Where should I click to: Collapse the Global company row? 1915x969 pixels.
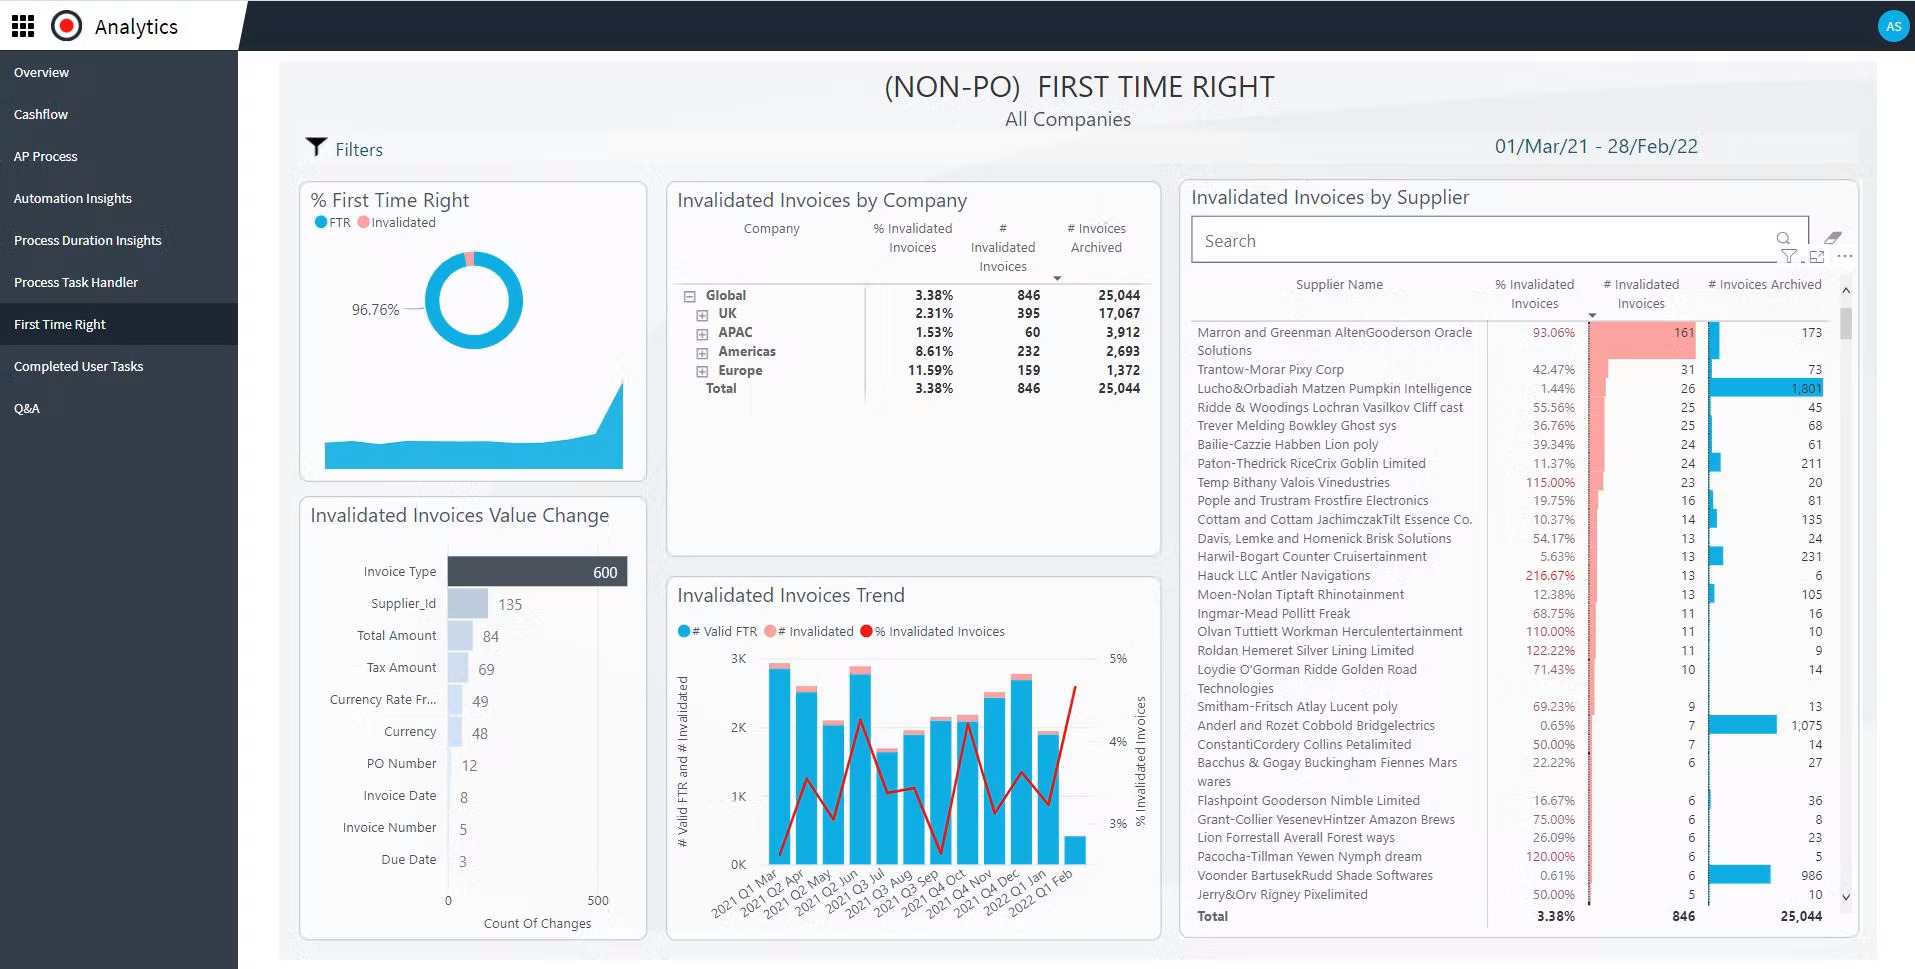[x=689, y=296]
